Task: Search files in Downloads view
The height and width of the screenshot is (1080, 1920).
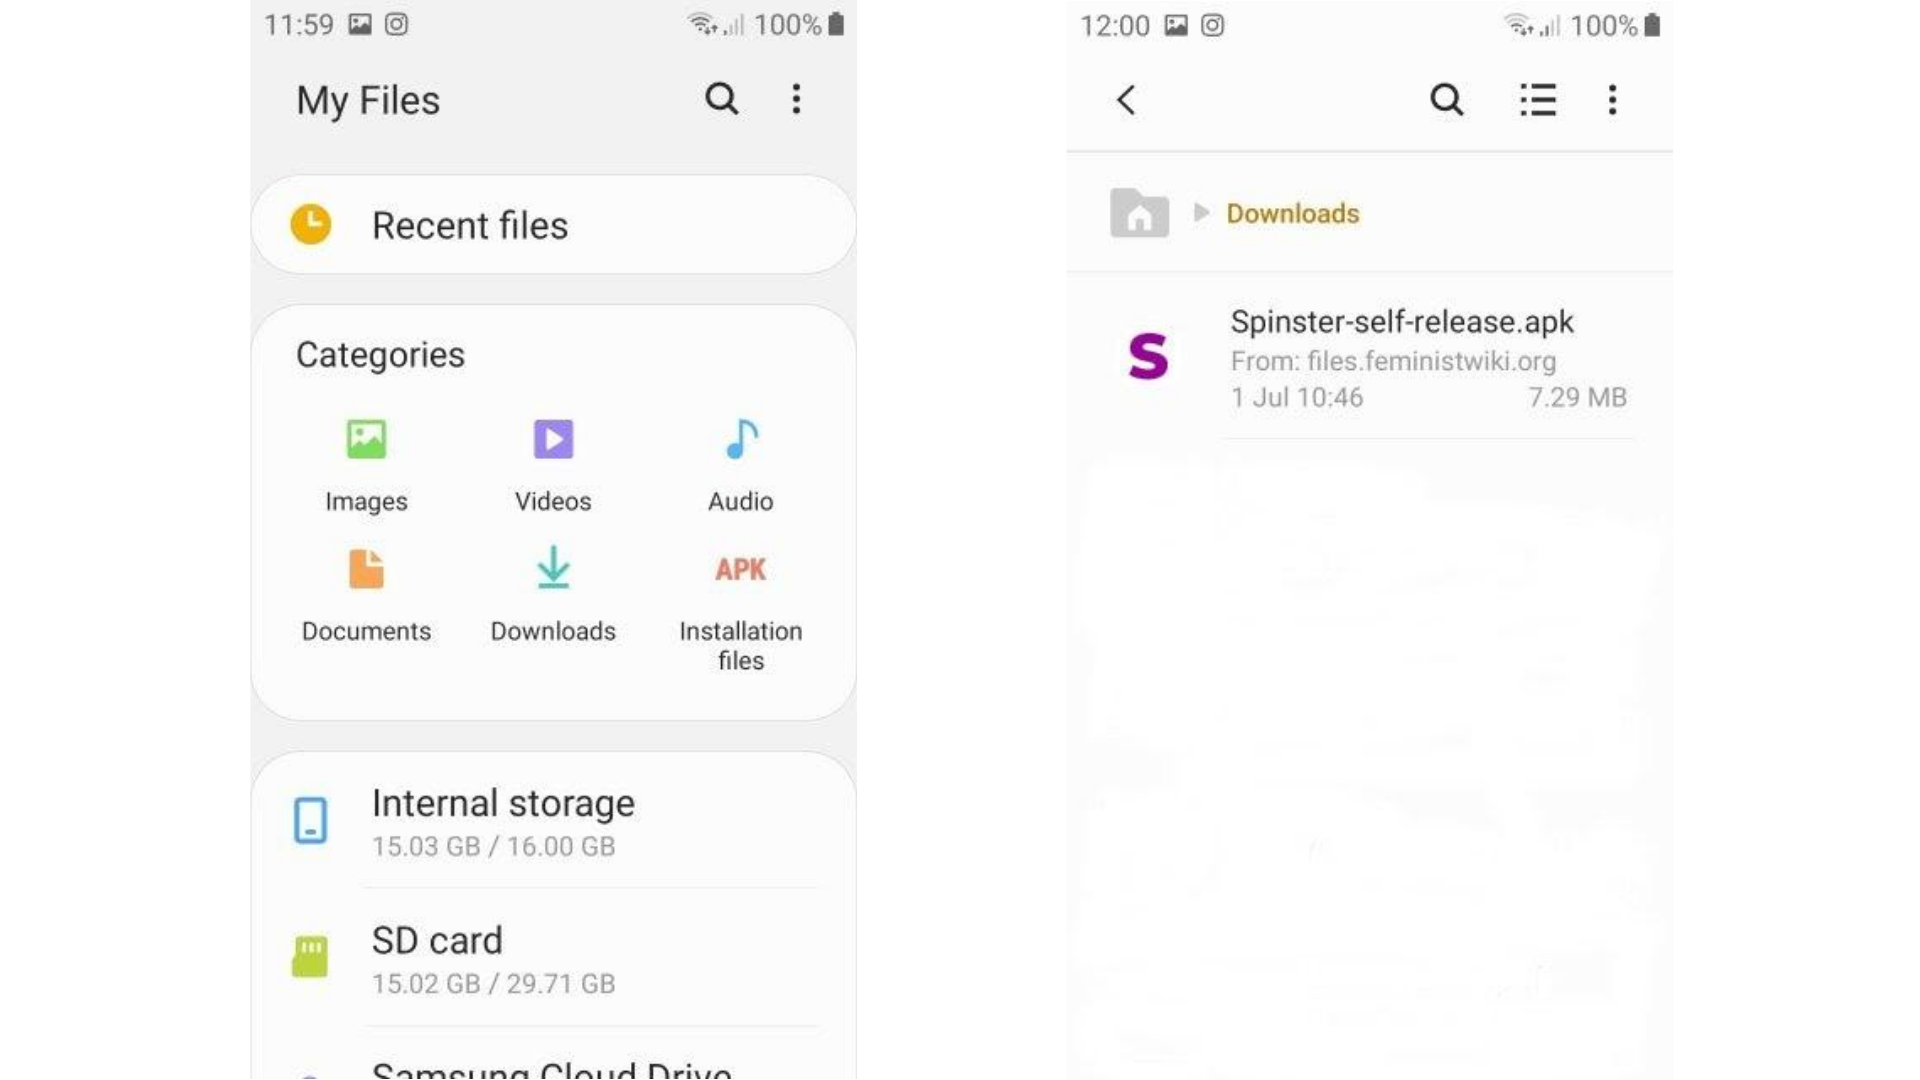Action: 1449,100
